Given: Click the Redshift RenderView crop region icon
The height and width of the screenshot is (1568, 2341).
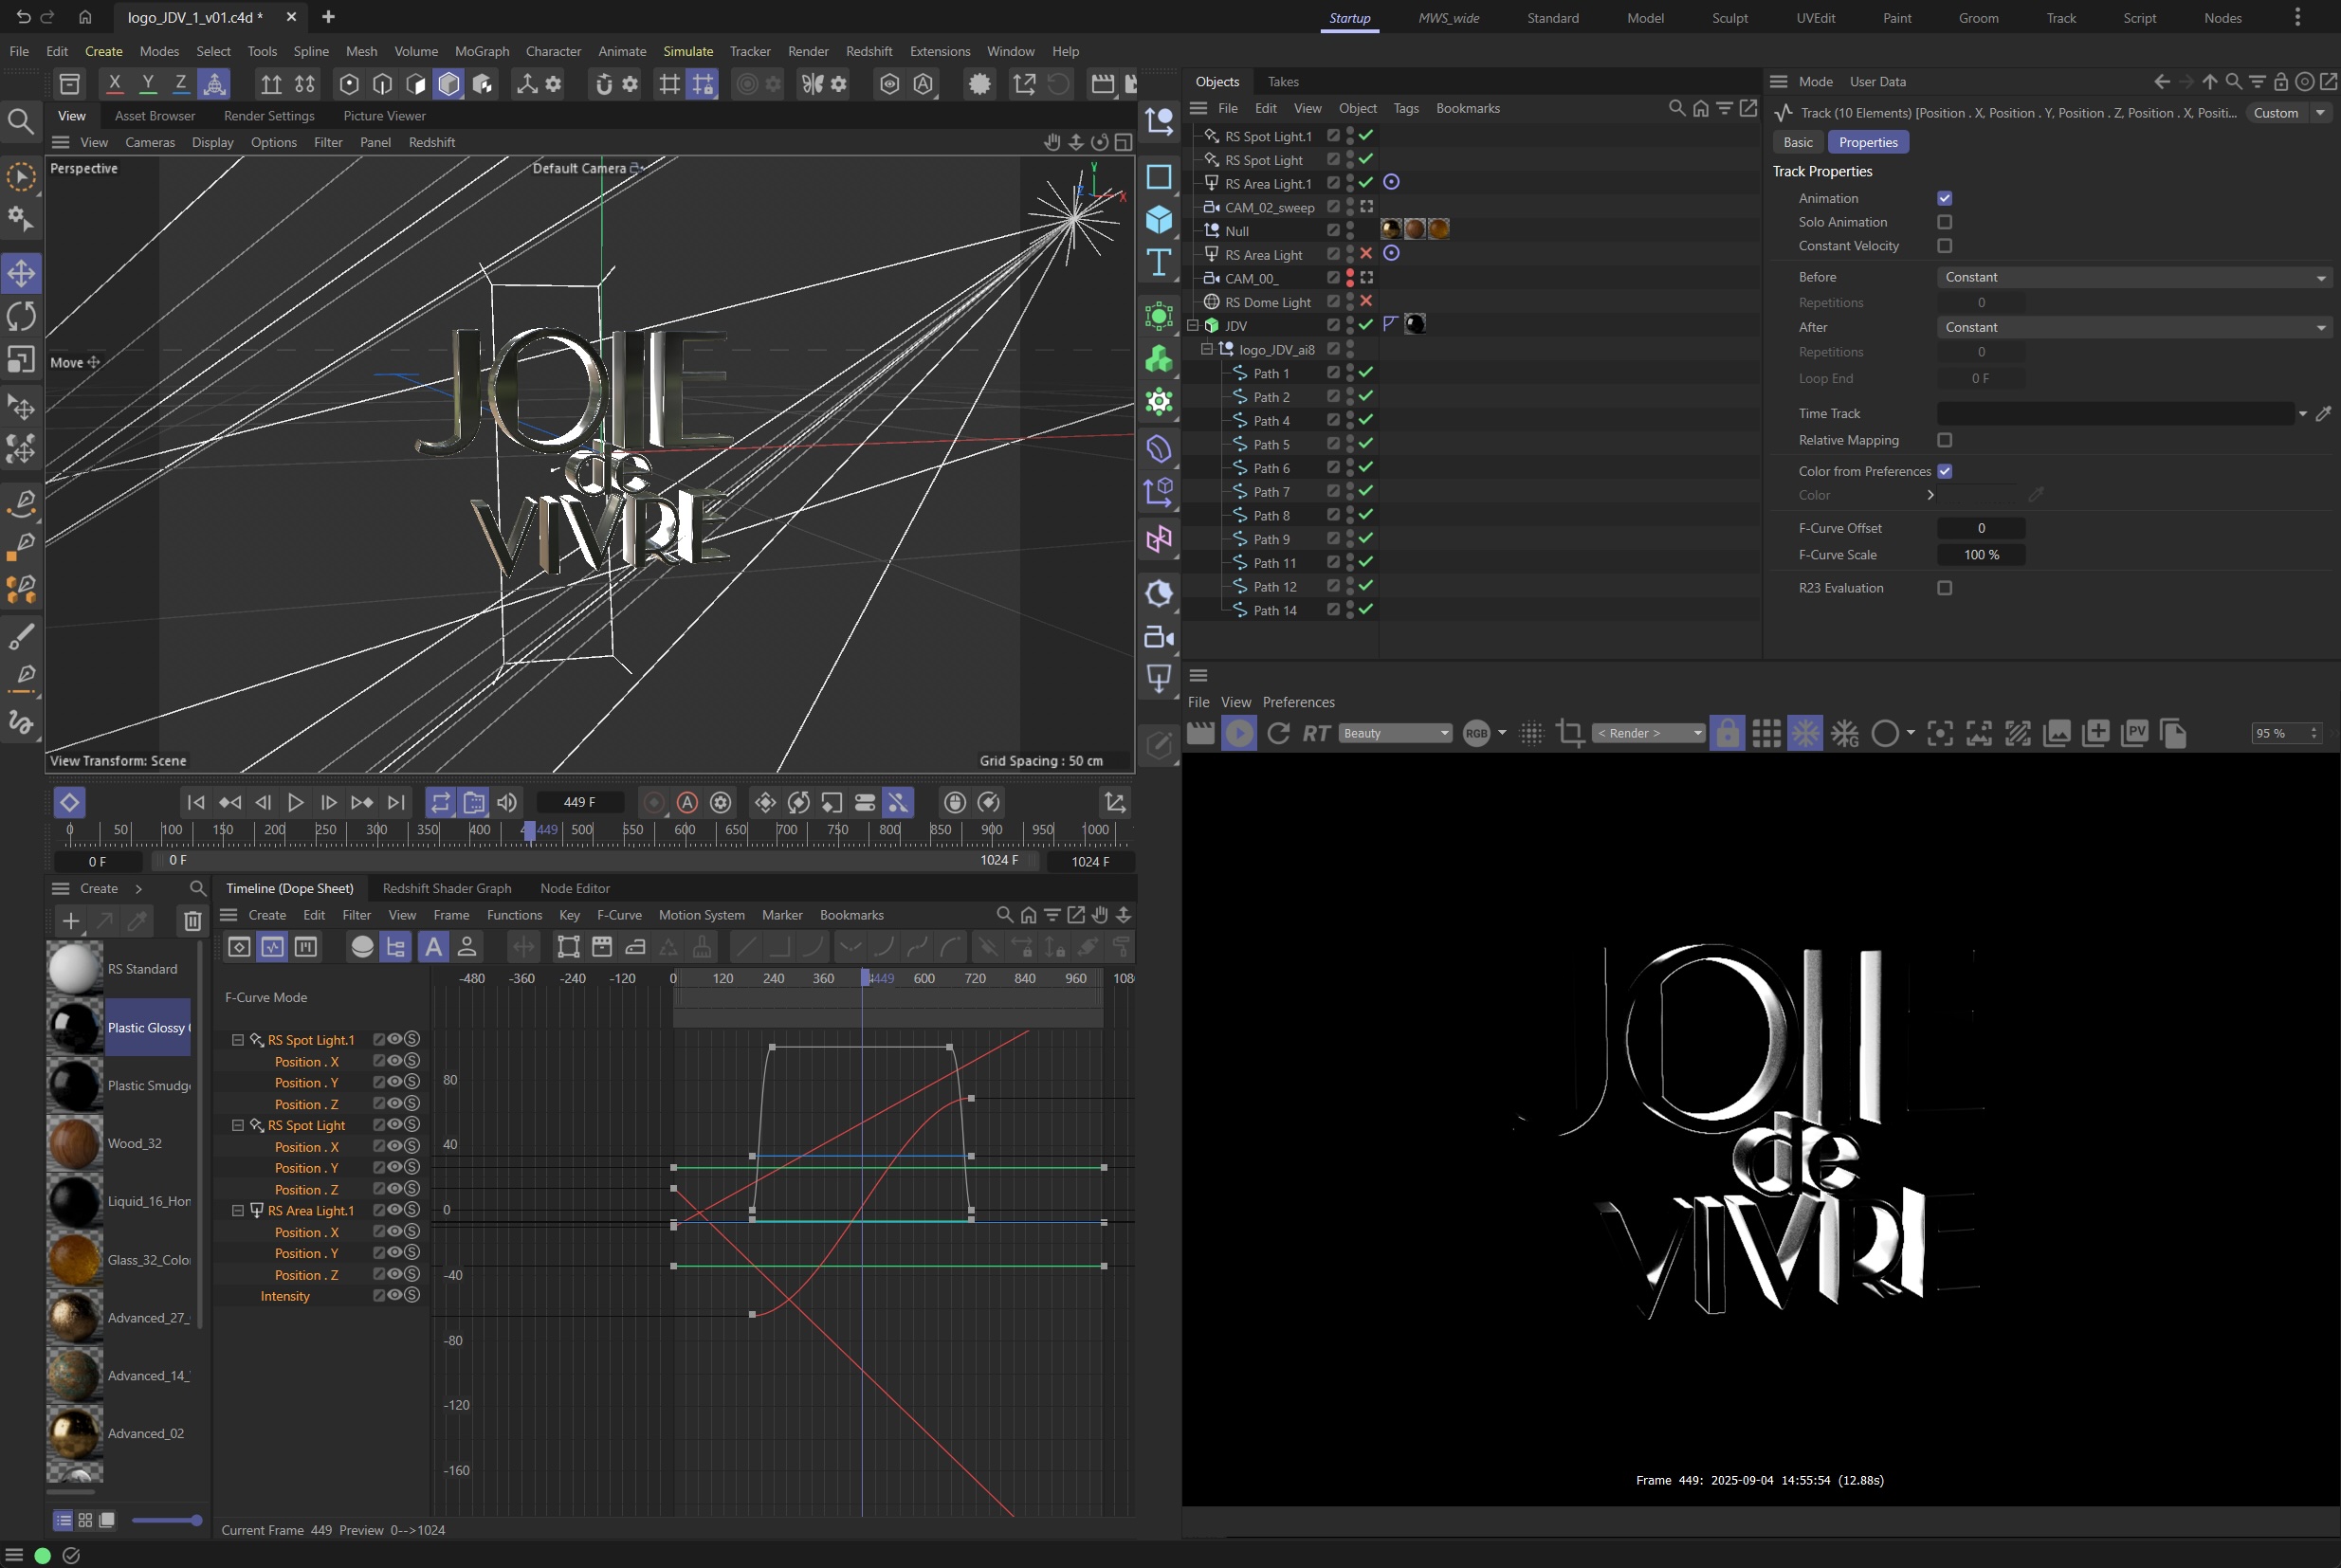Looking at the screenshot, I should 1570,733.
